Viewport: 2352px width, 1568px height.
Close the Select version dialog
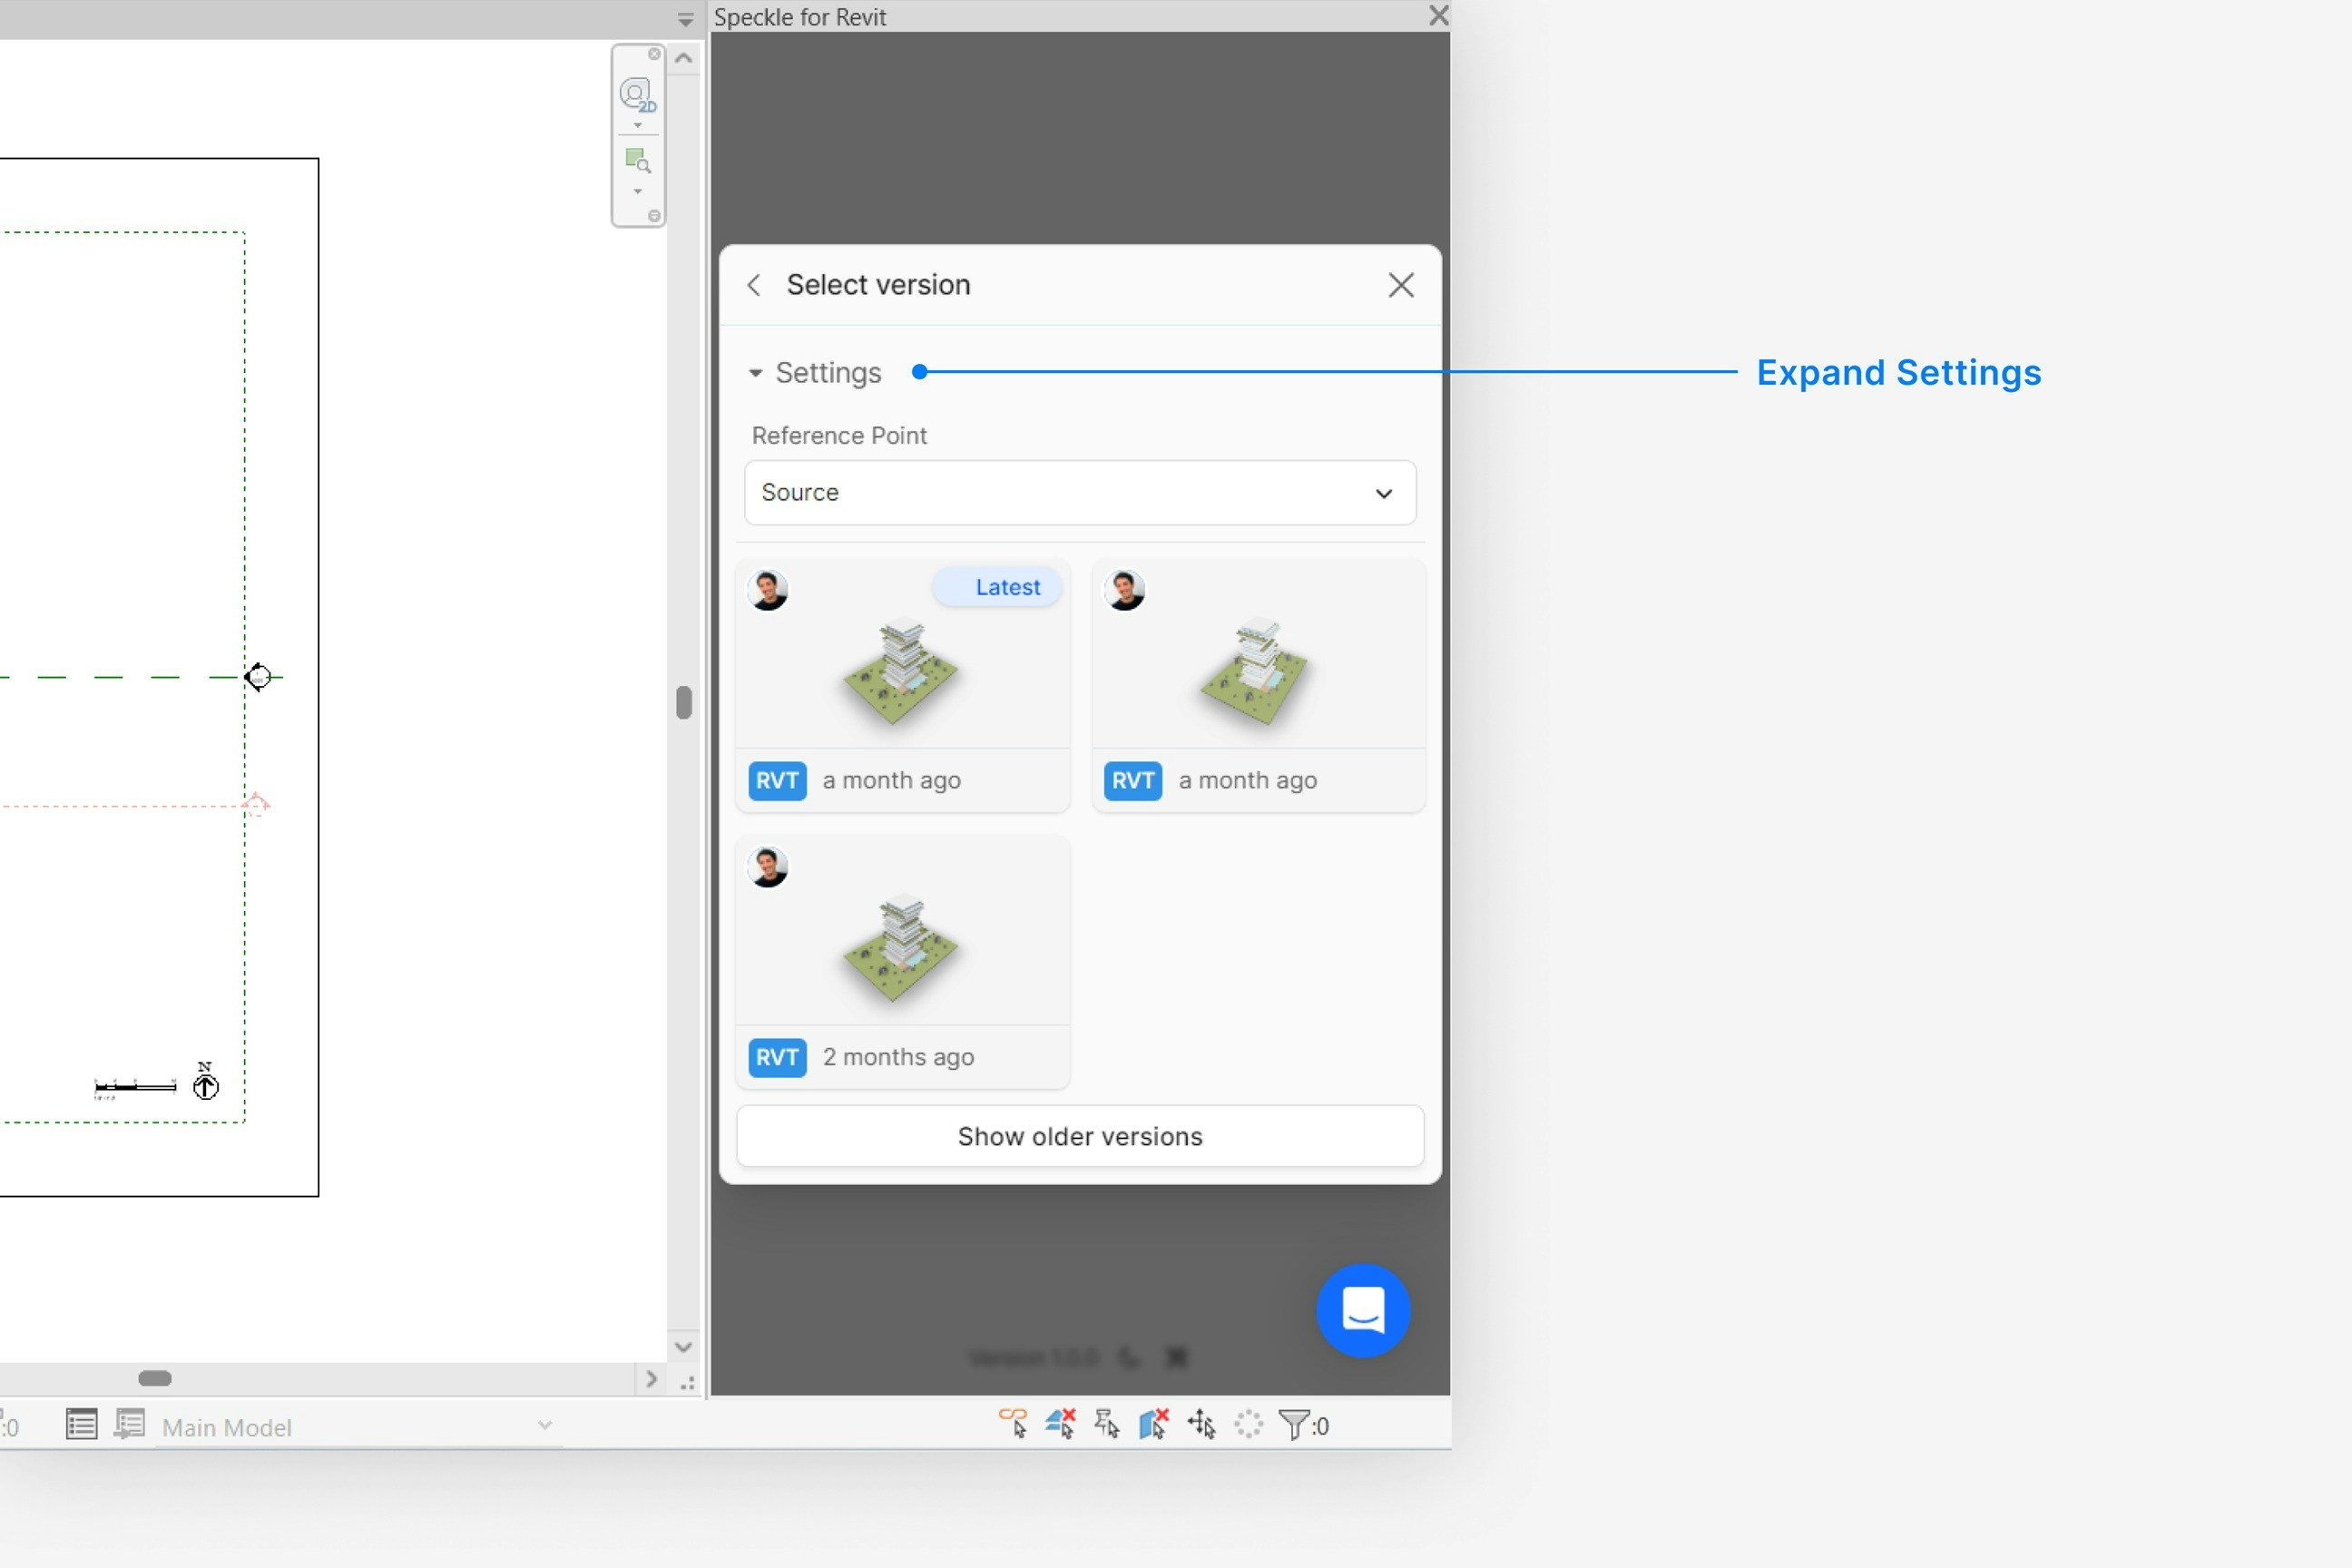tap(1400, 286)
